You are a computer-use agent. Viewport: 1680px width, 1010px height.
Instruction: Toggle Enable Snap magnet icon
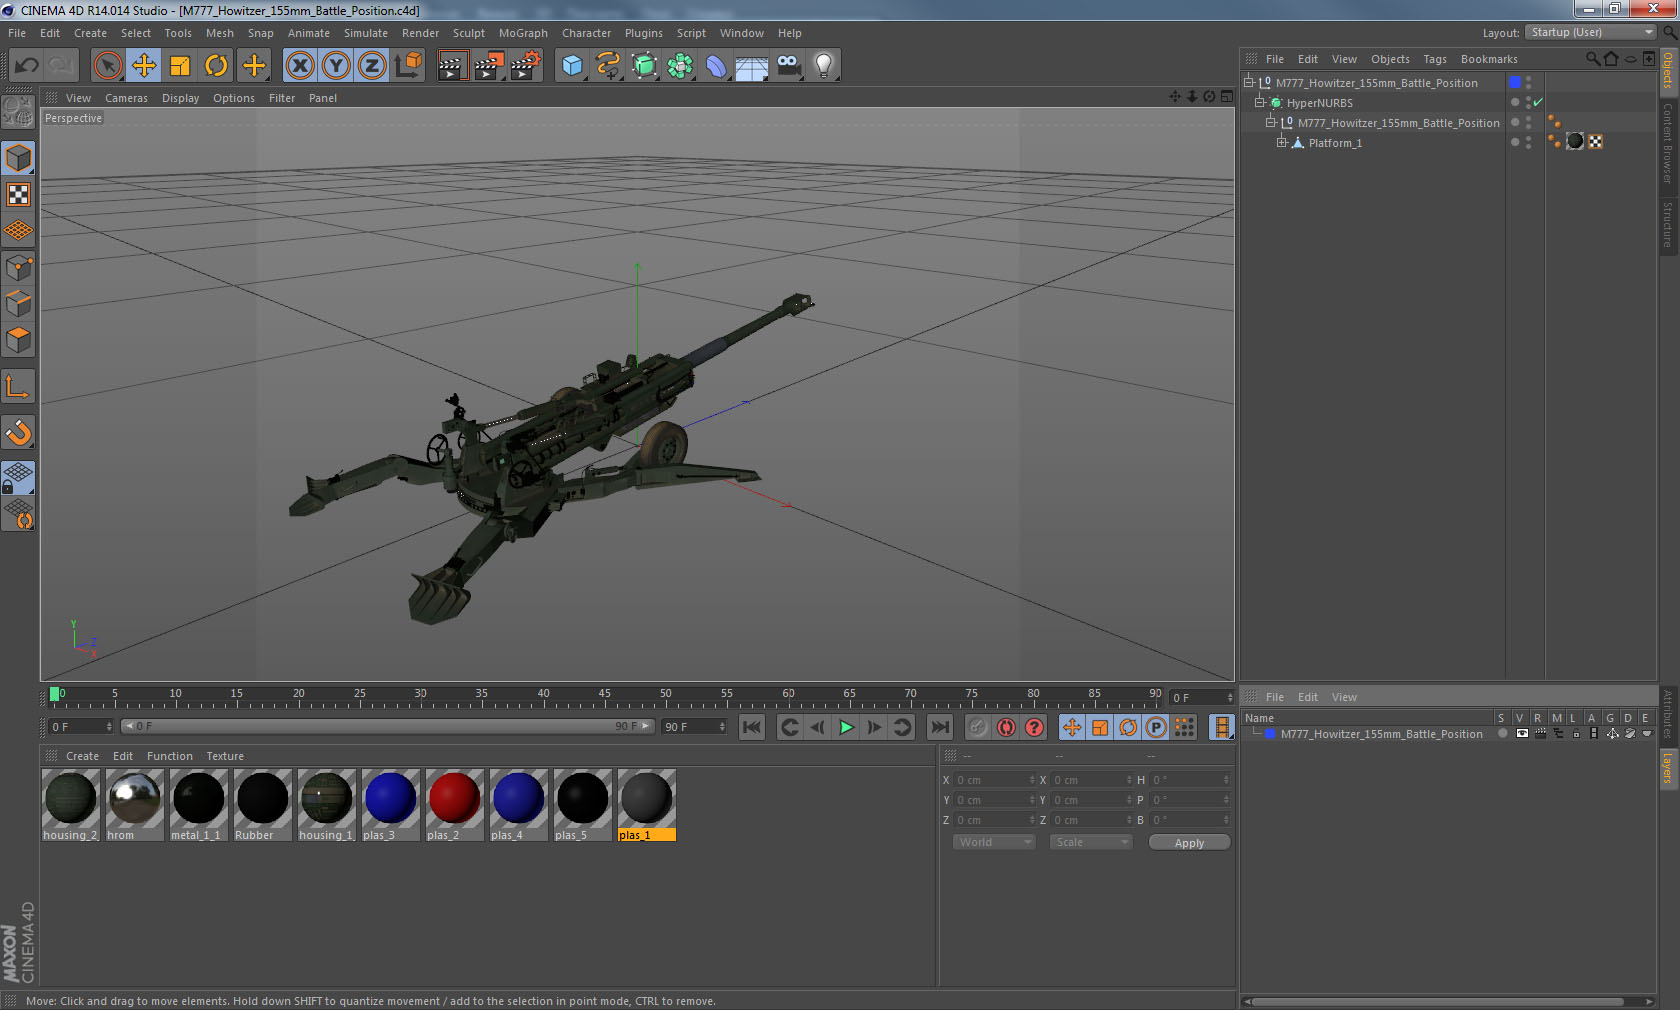pyautogui.click(x=18, y=432)
